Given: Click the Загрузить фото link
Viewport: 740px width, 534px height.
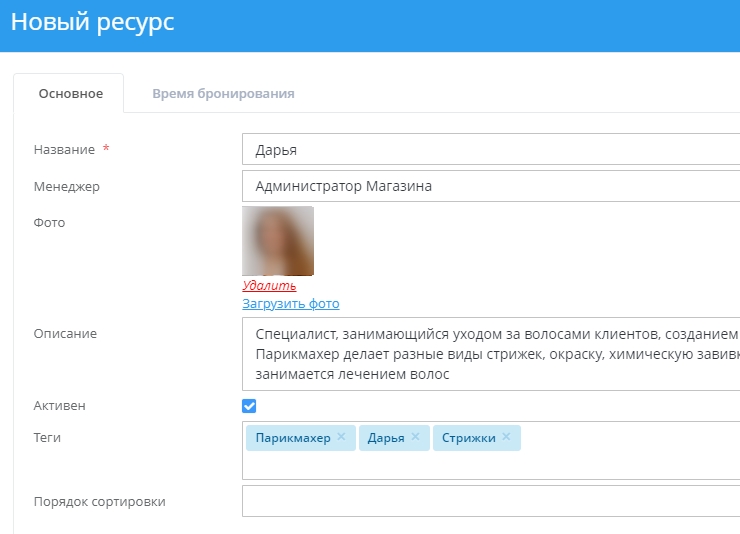Looking at the screenshot, I should point(290,303).
